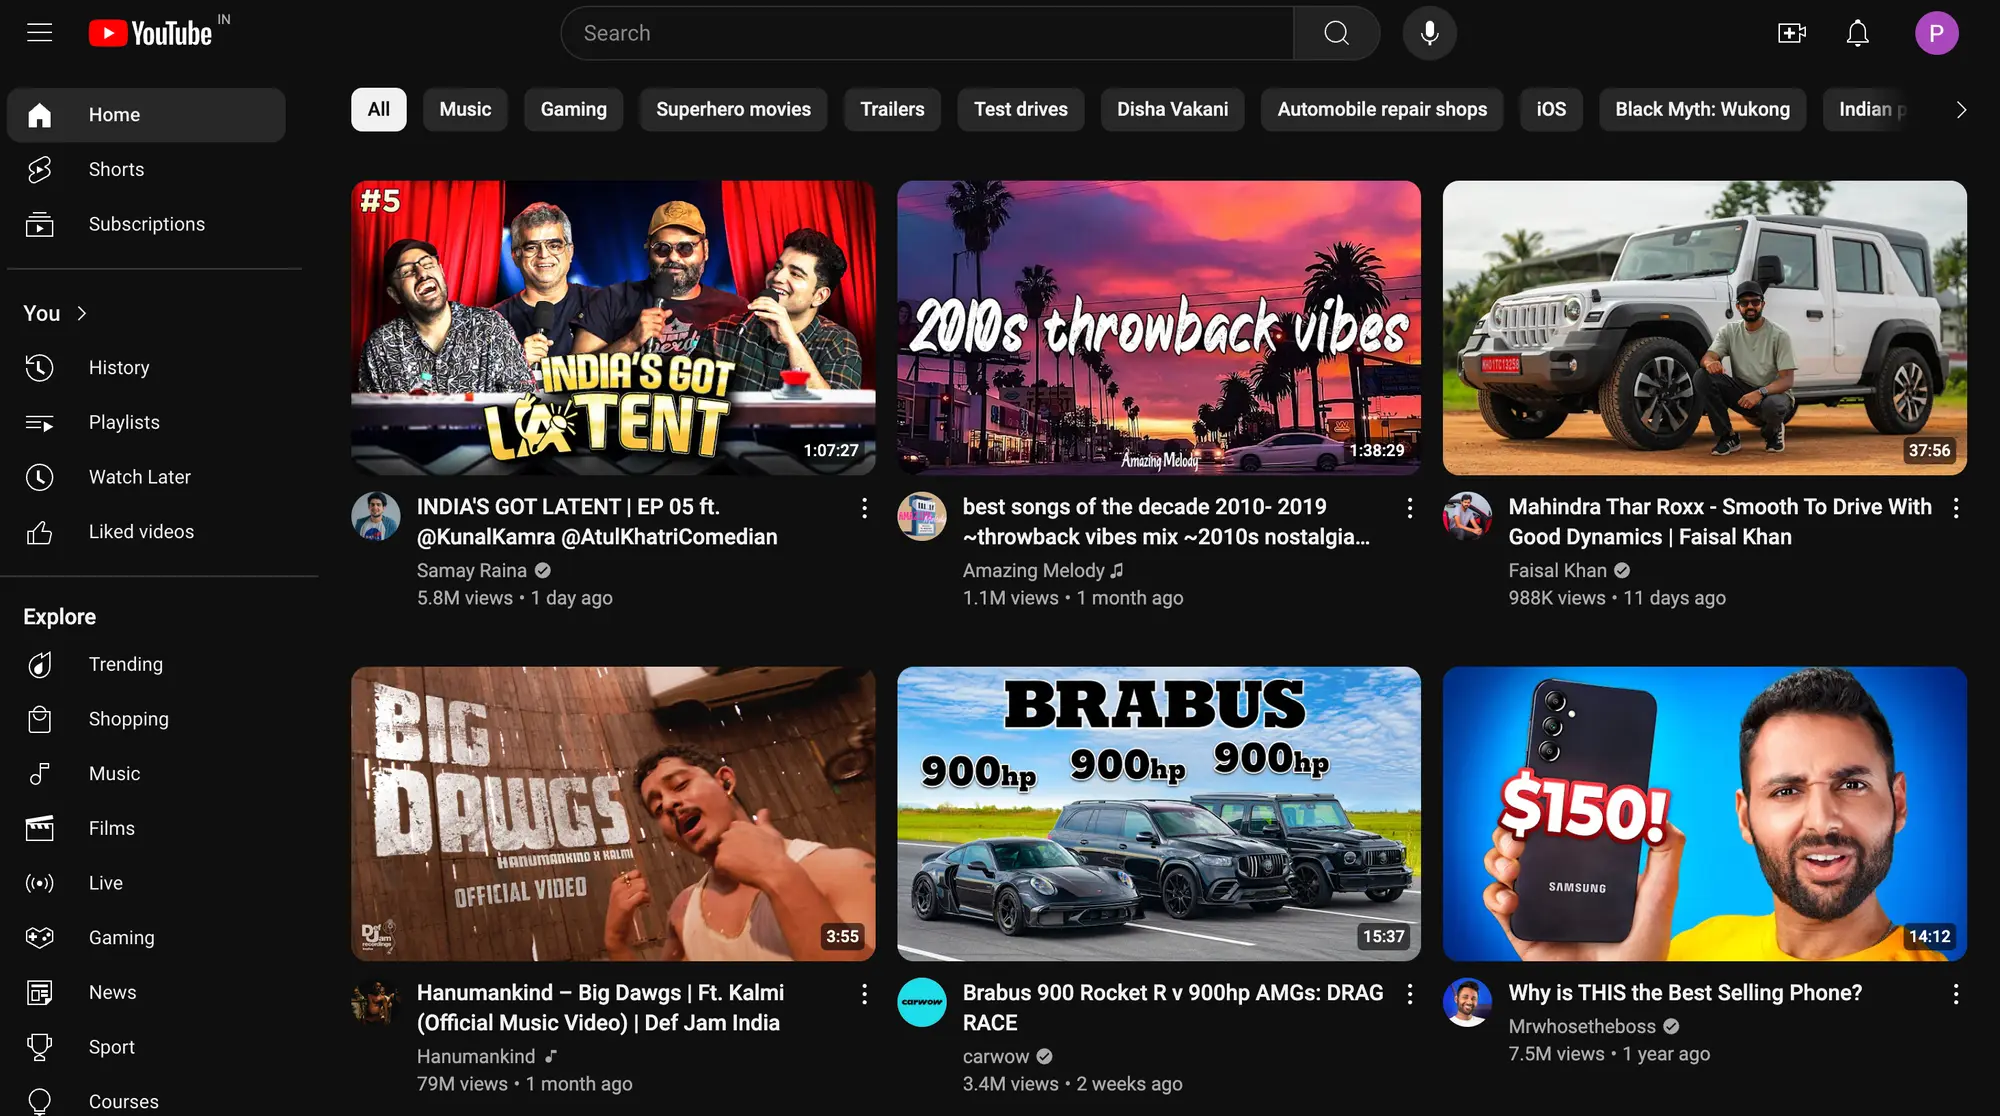
Task: Click the search magnifier button
Action: pos(1336,33)
